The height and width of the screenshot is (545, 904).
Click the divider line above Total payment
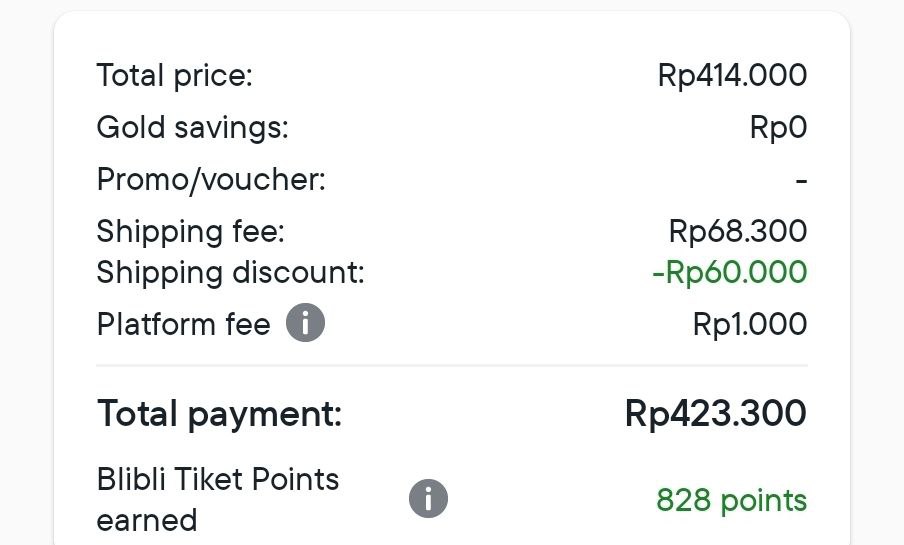pos(451,366)
